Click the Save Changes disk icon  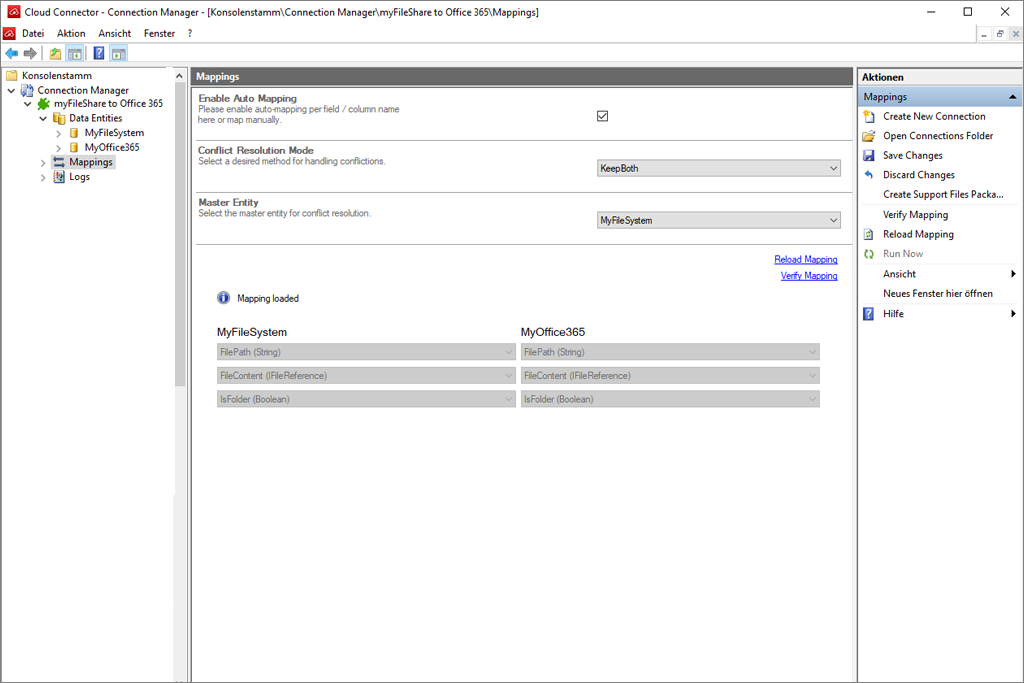tap(869, 155)
